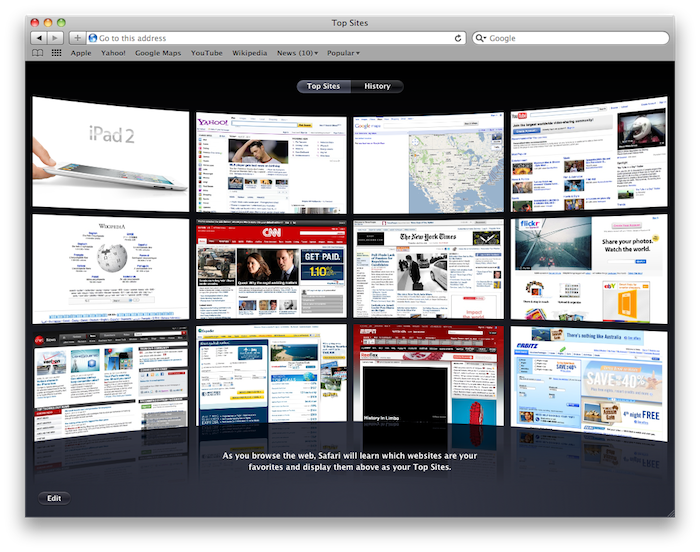Screen dimensions: 700x552
Task: Switch to the History tab
Action: [377, 86]
